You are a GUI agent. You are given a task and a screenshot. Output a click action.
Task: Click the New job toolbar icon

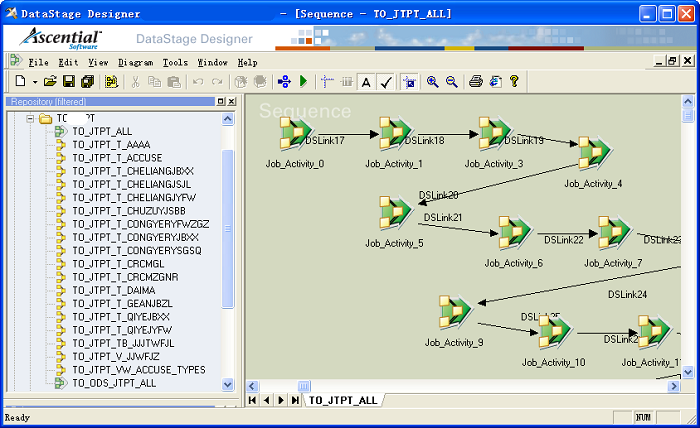pos(21,81)
